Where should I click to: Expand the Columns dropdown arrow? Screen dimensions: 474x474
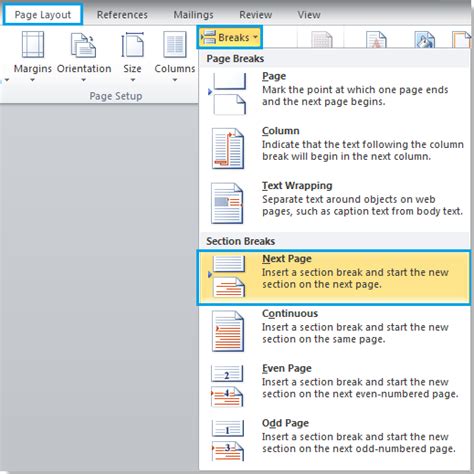[175, 80]
